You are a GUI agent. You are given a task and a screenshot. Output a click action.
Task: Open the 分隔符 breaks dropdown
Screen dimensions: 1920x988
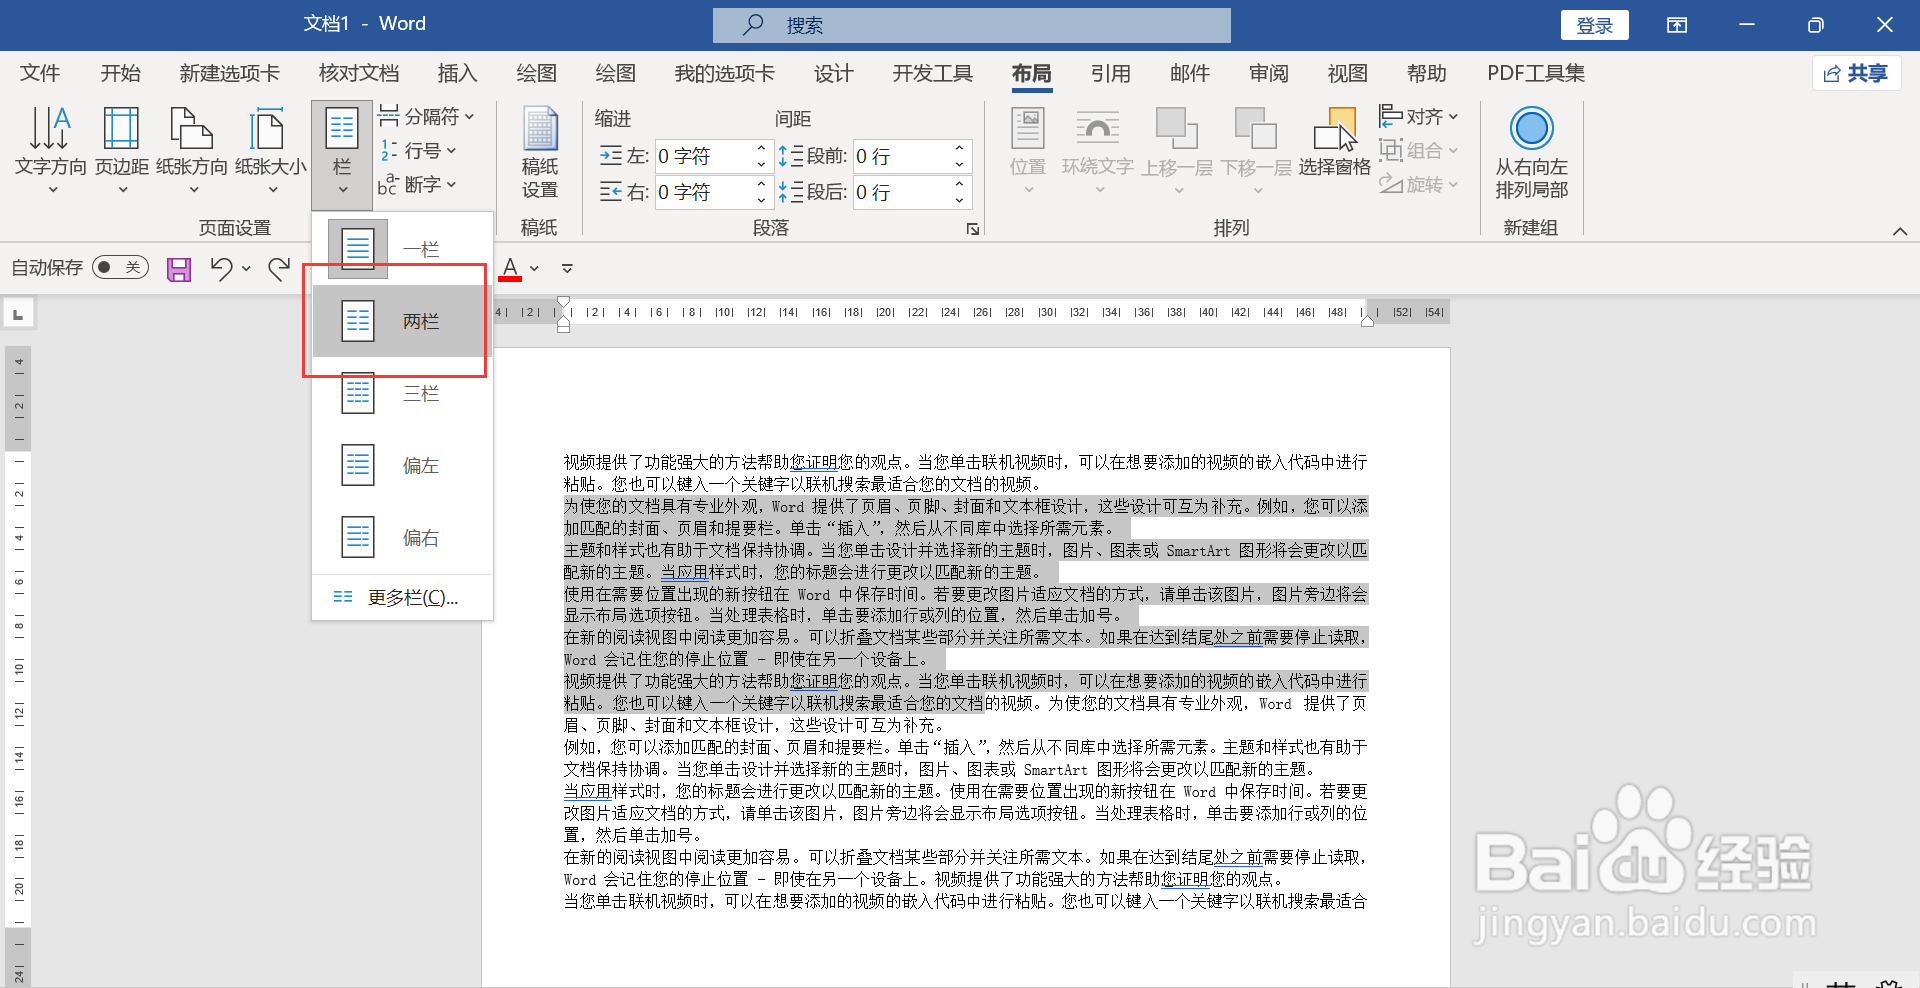(427, 117)
